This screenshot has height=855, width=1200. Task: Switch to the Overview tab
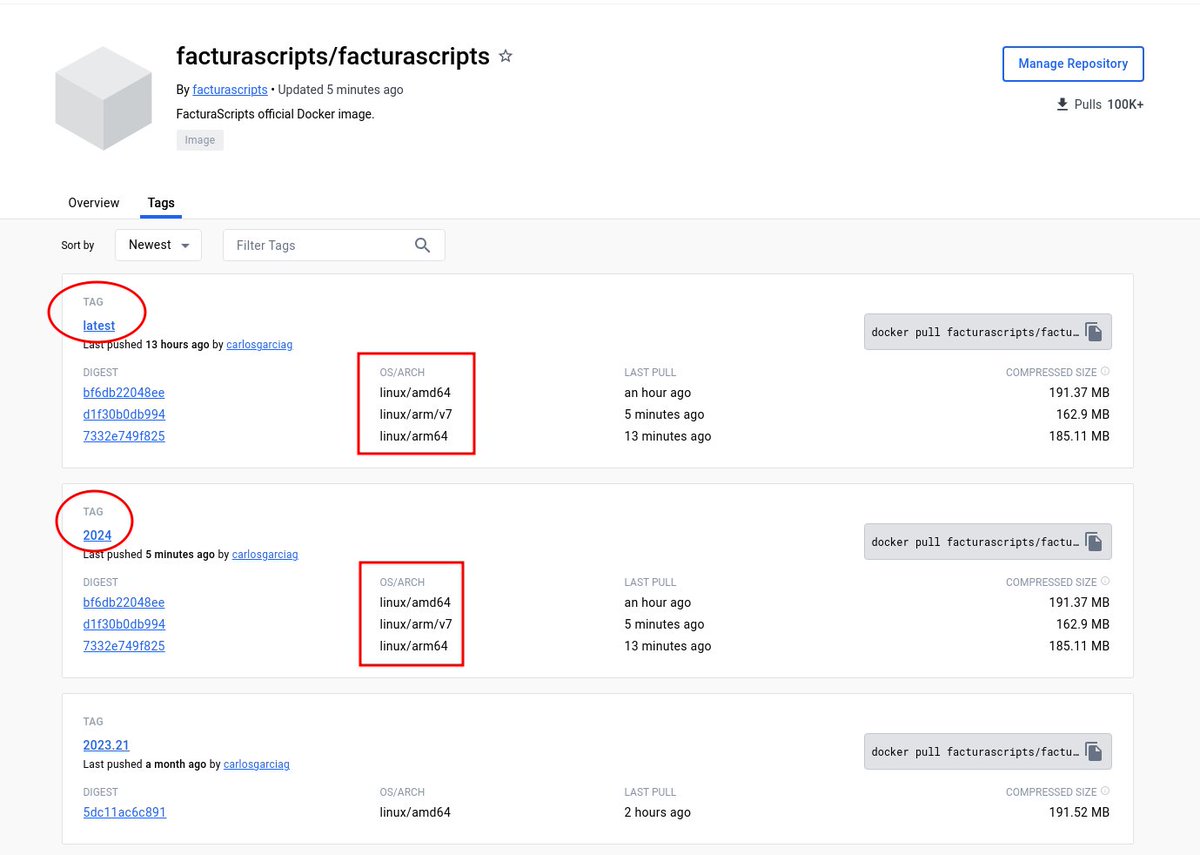[94, 203]
